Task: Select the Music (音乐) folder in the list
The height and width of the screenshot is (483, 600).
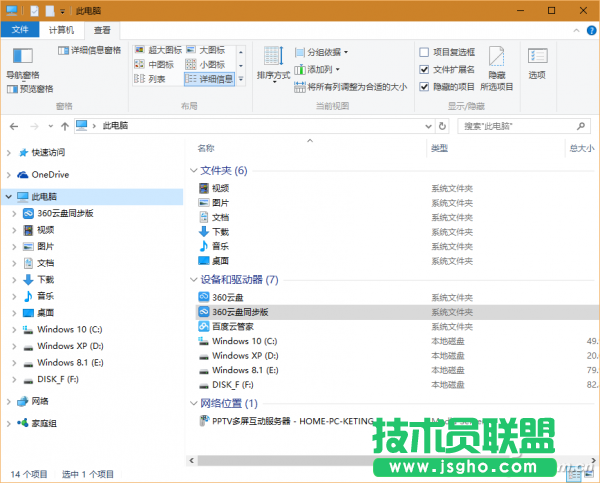Action: pyautogui.click(x=220, y=246)
